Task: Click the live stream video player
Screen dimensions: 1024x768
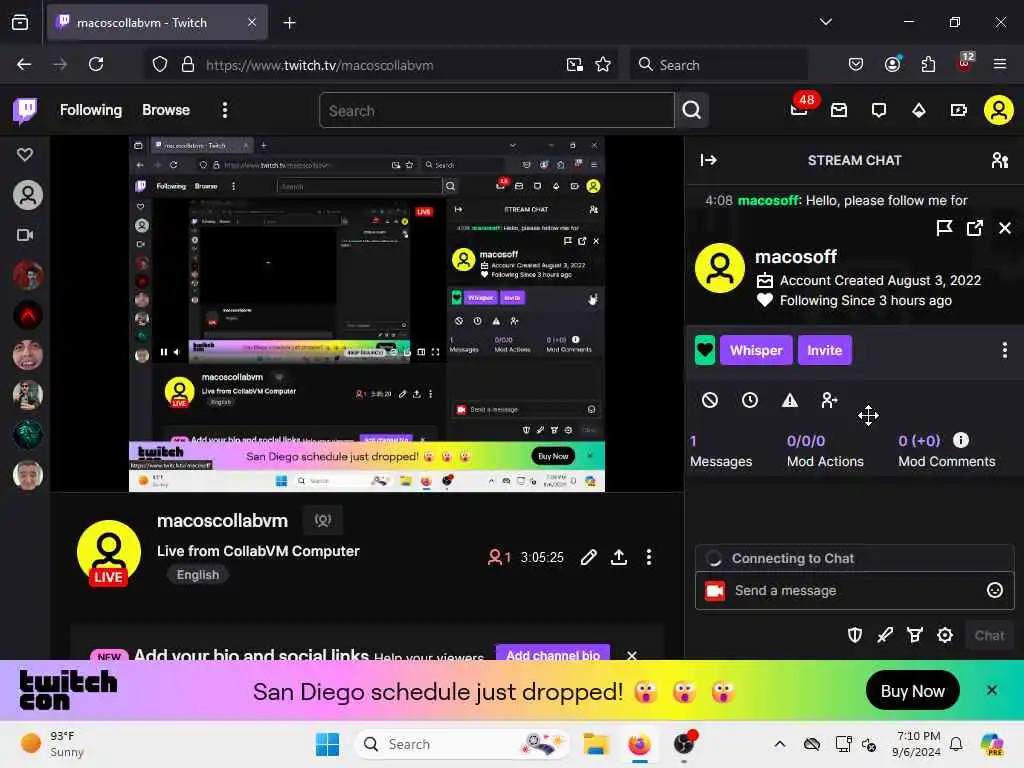Action: coord(367,313)
